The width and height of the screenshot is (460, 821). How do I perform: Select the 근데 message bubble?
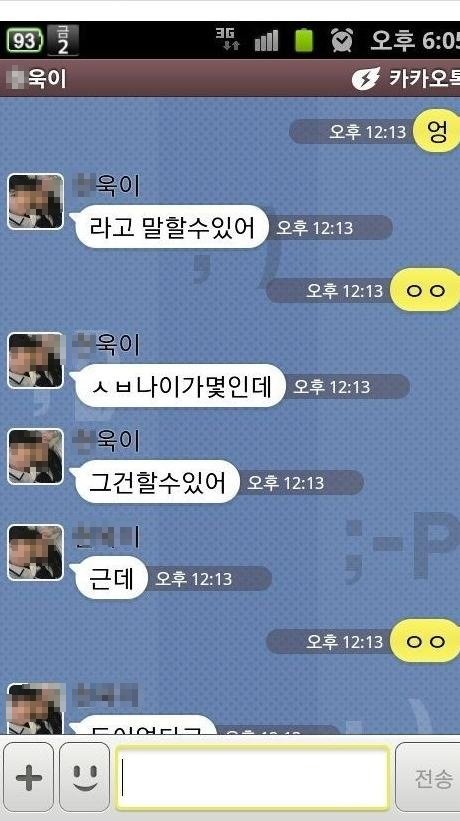click(x=111, y=578)
